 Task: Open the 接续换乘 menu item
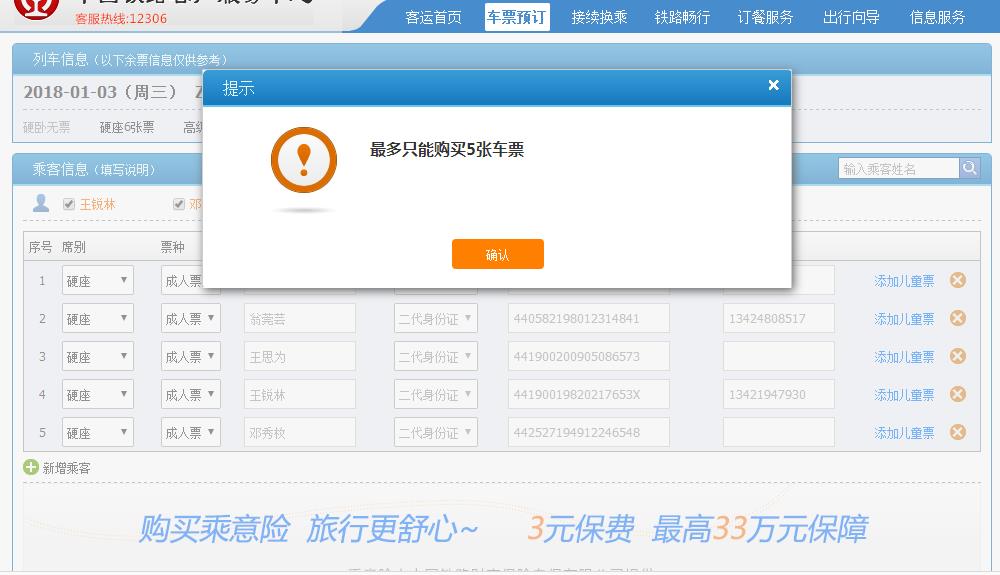point(599,17)
